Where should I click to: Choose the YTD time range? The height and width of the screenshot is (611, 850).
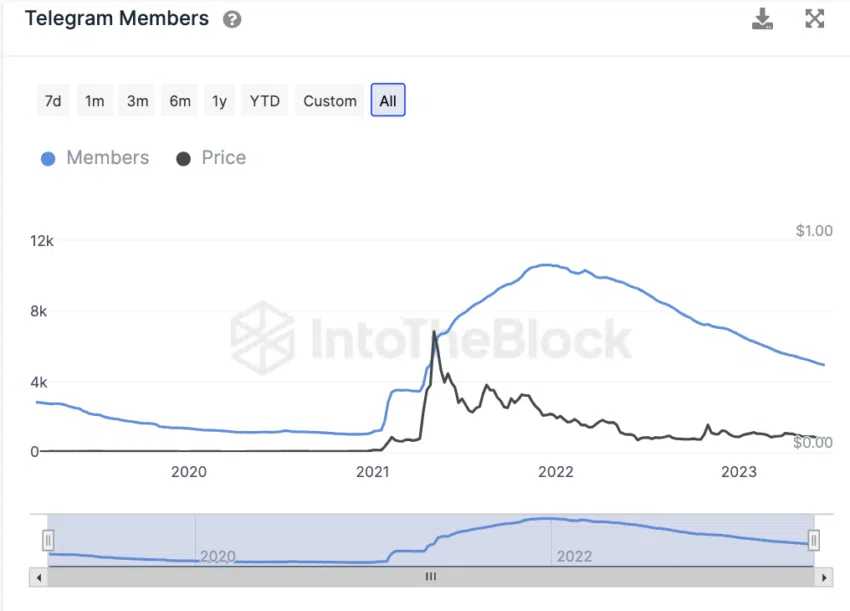(x=264, y=101)
